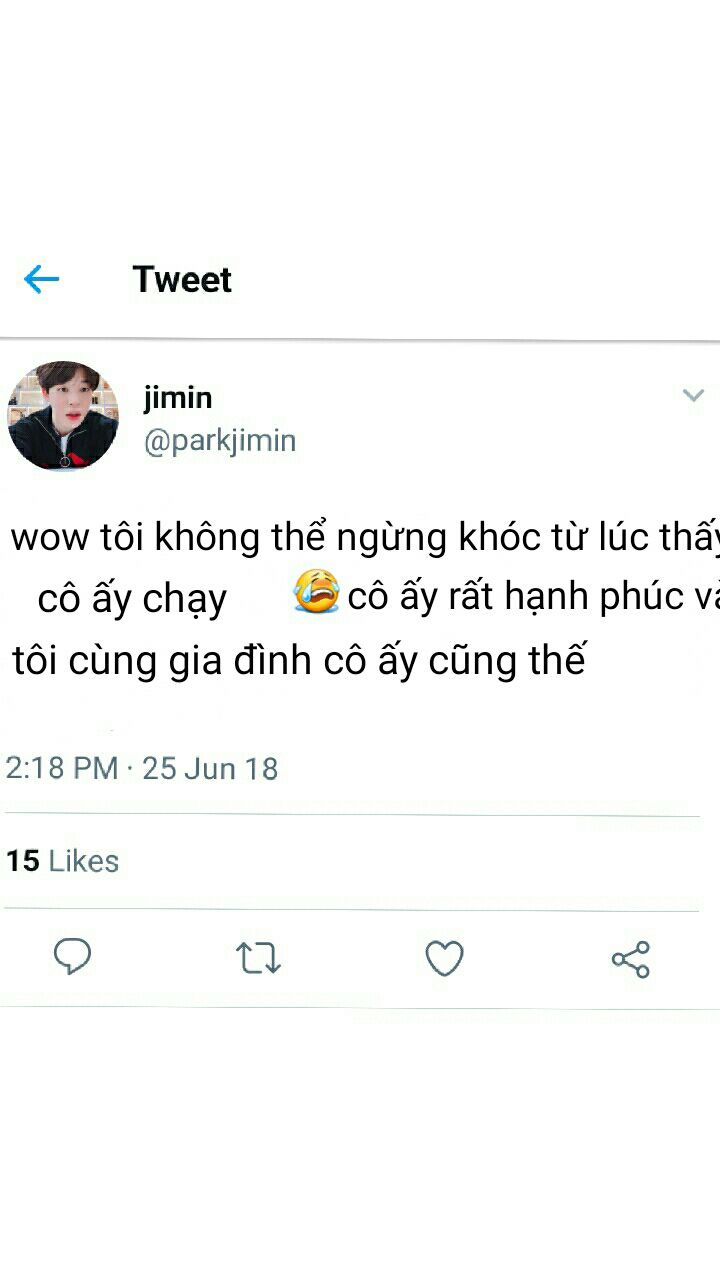Reply via the speech bubble icon
This screenshot has height=1280, width=720.
72,957
